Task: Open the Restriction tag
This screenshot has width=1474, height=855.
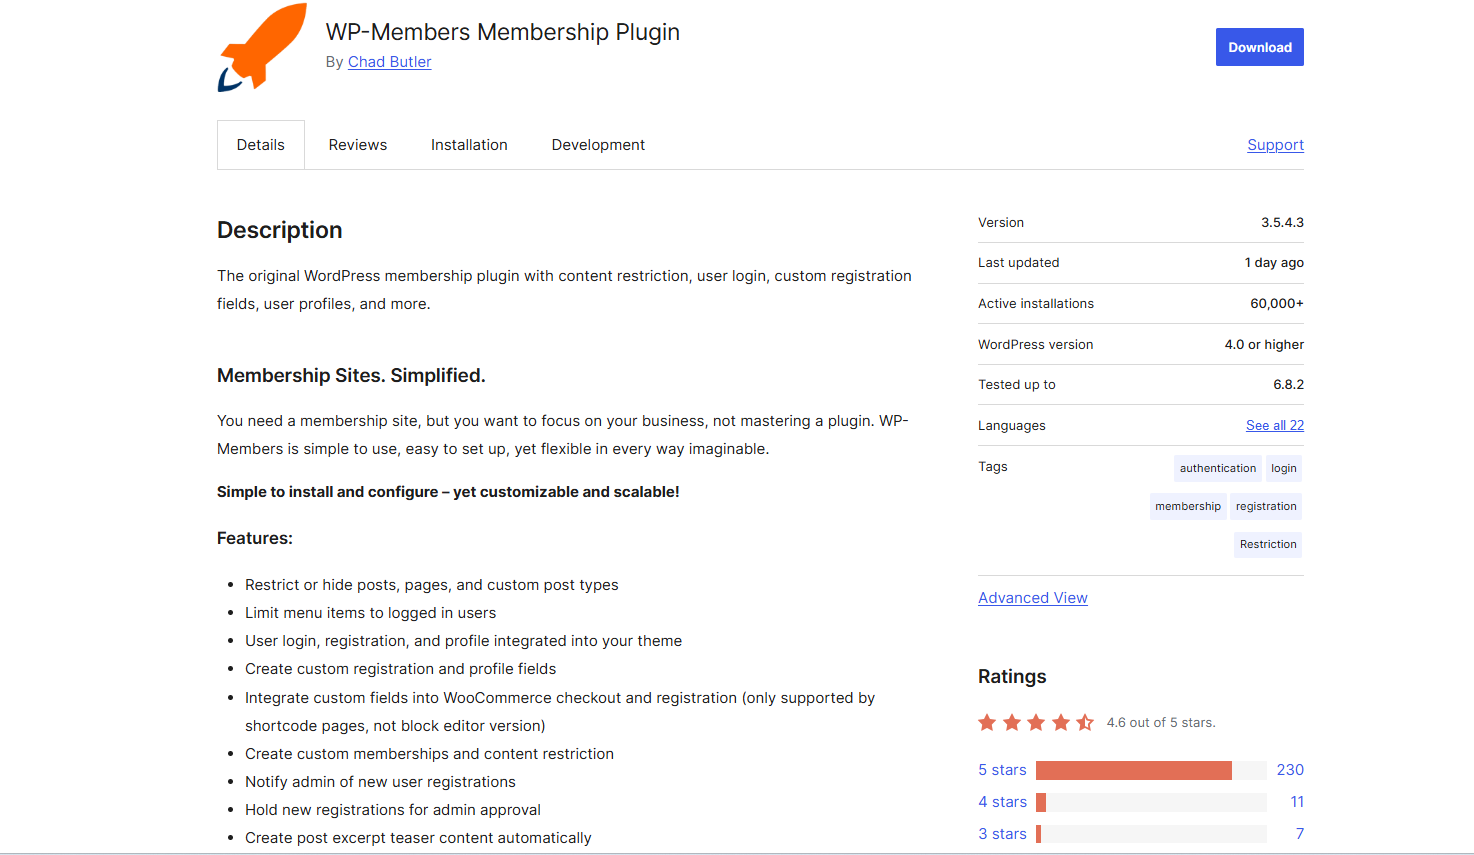Action: tap(1268, 544)
